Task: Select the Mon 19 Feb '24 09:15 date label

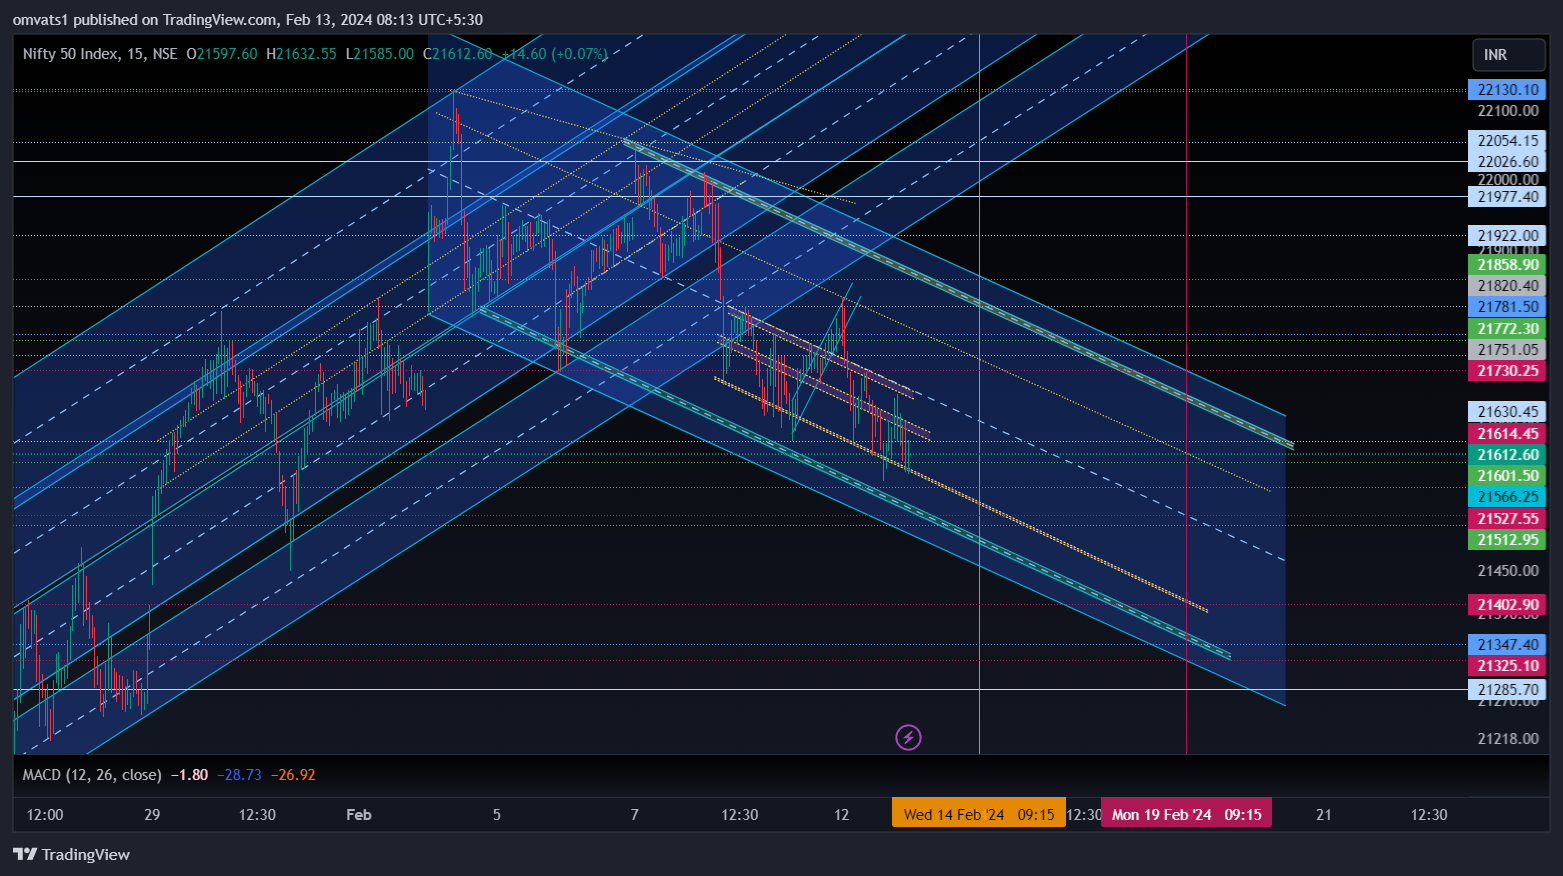Action: coord(1186,814)
